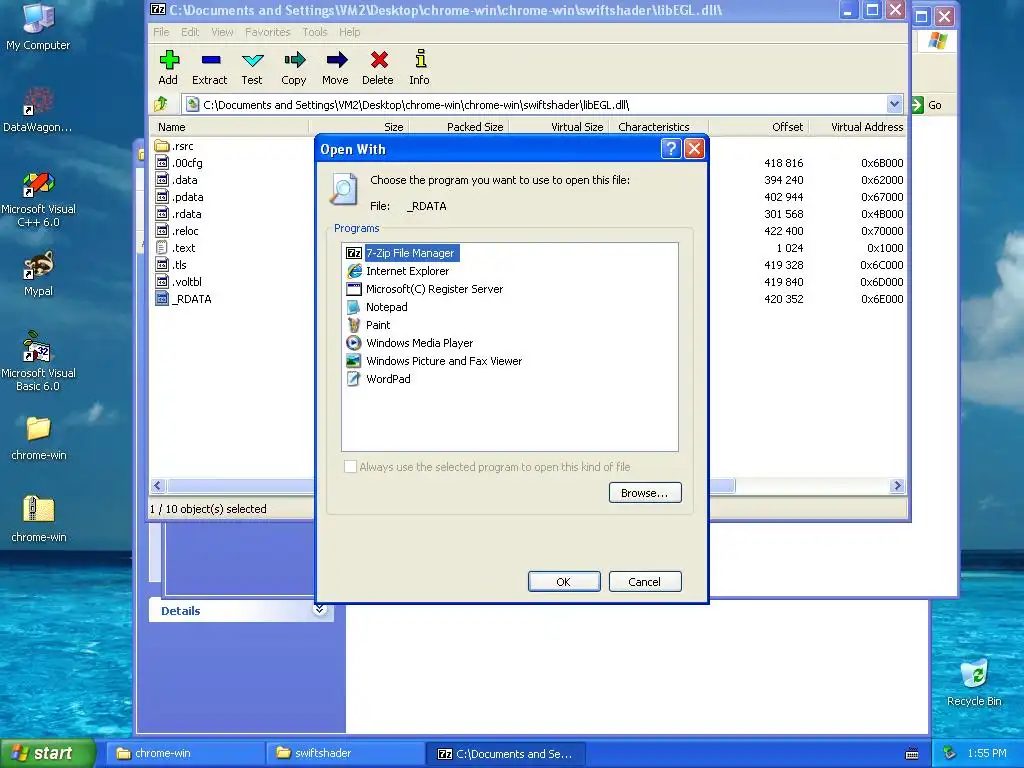Sort by Characteristics column header
This screenshot has height=768, width=1024.
[658, 127]
